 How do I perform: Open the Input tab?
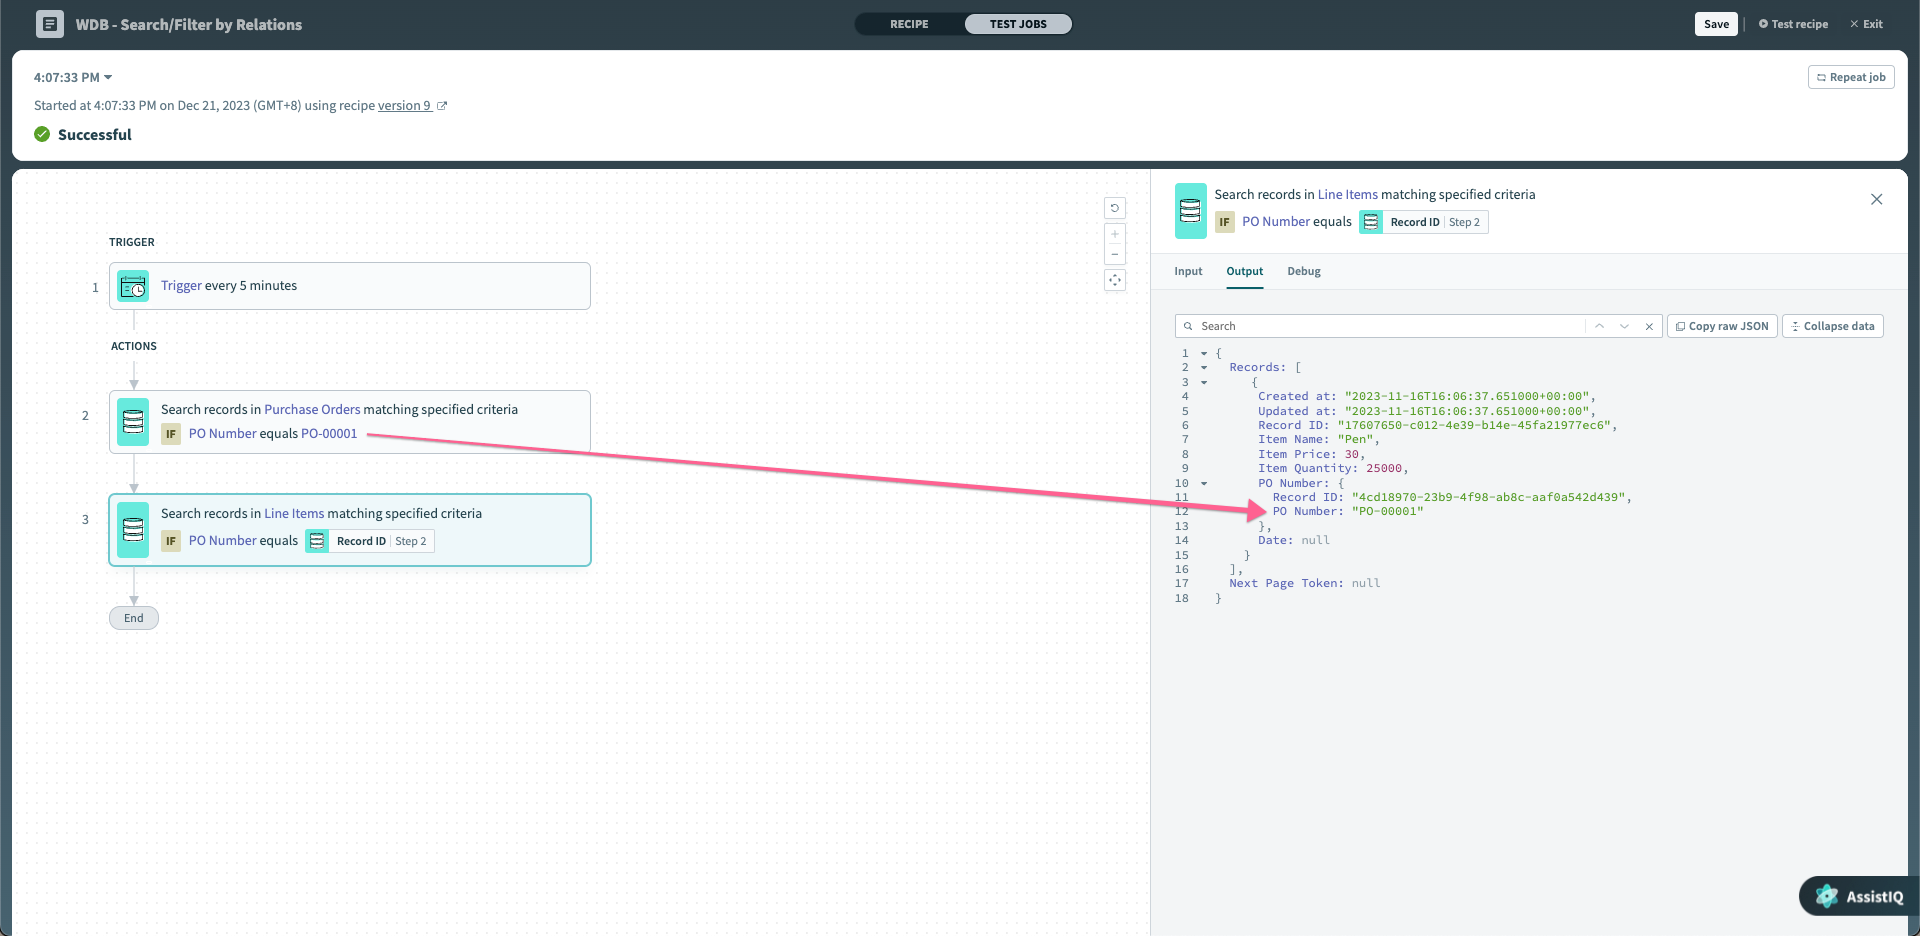point(1188,271)
